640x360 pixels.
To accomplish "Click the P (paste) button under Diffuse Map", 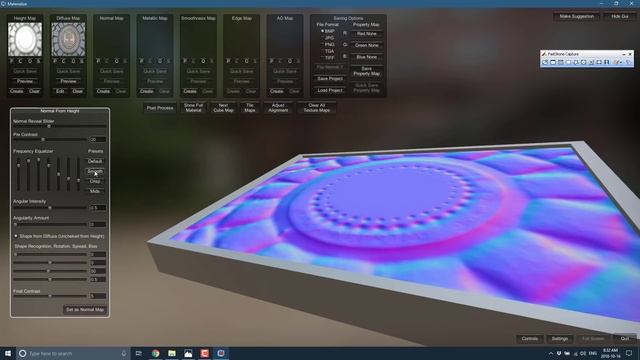I will pos(55,61).
